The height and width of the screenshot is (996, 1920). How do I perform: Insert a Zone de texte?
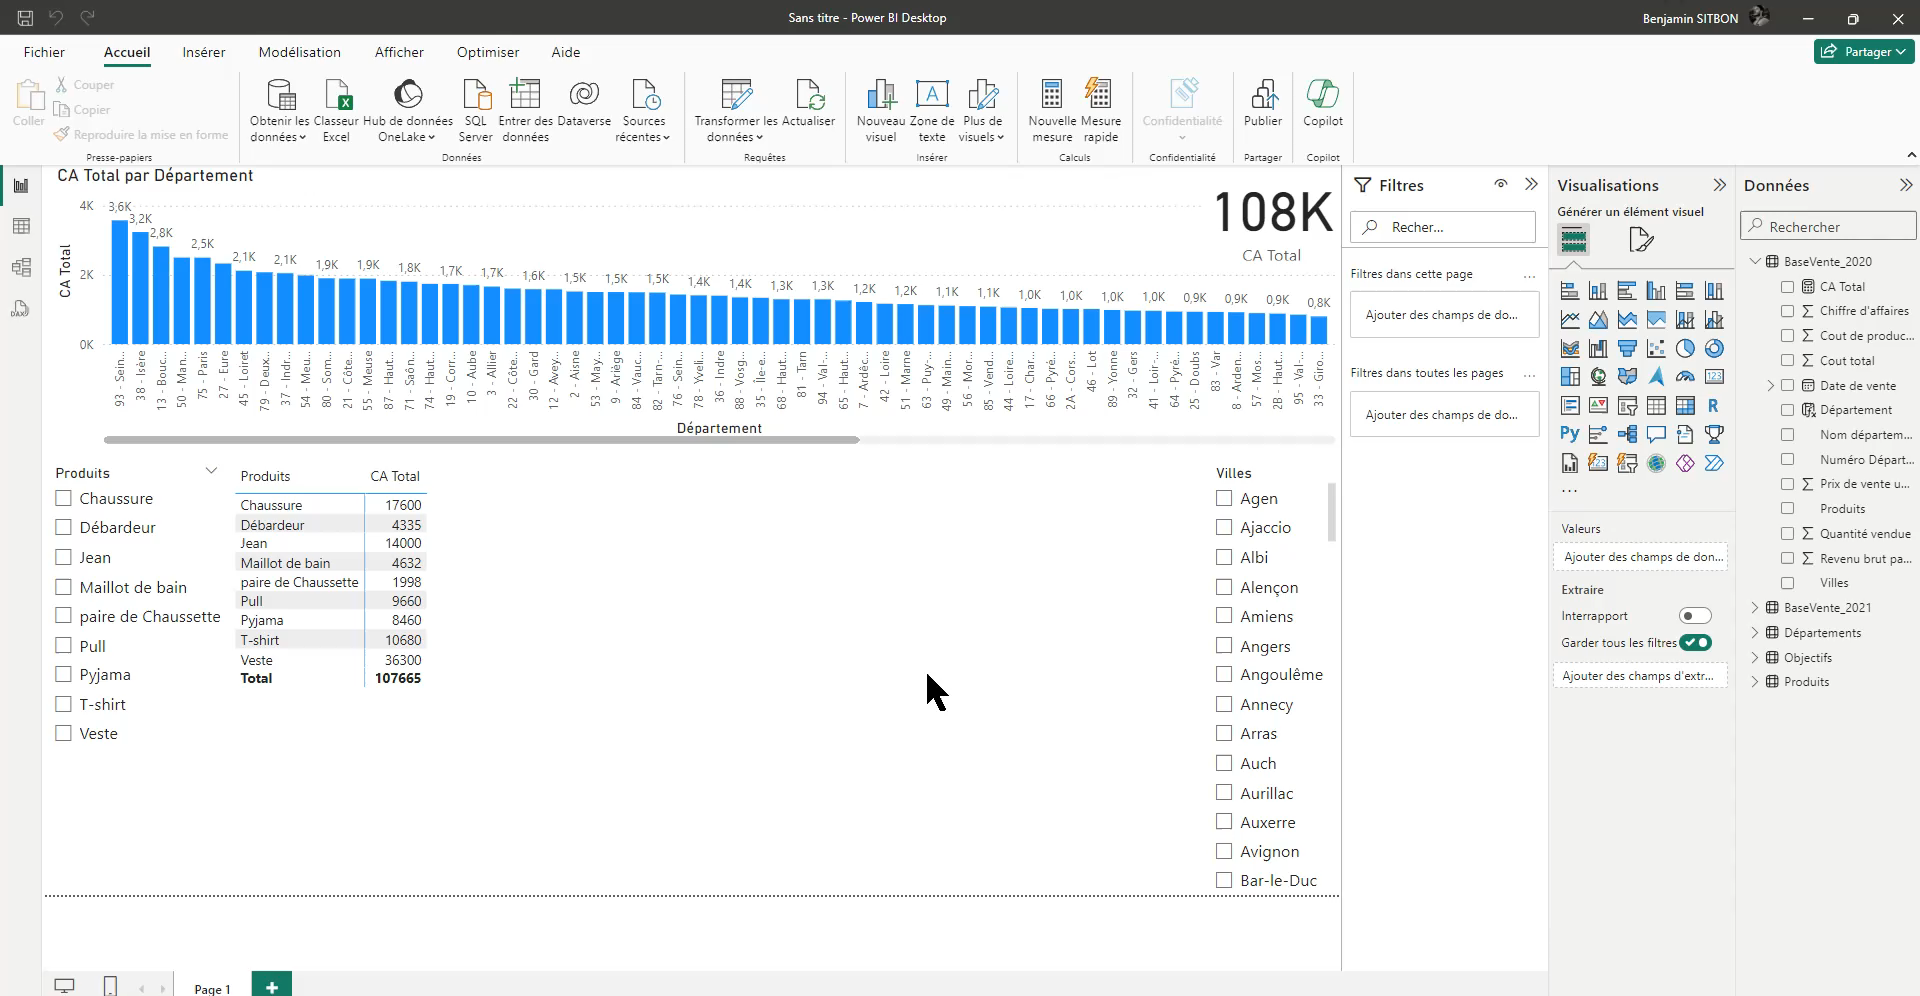[x=931, y=110]
